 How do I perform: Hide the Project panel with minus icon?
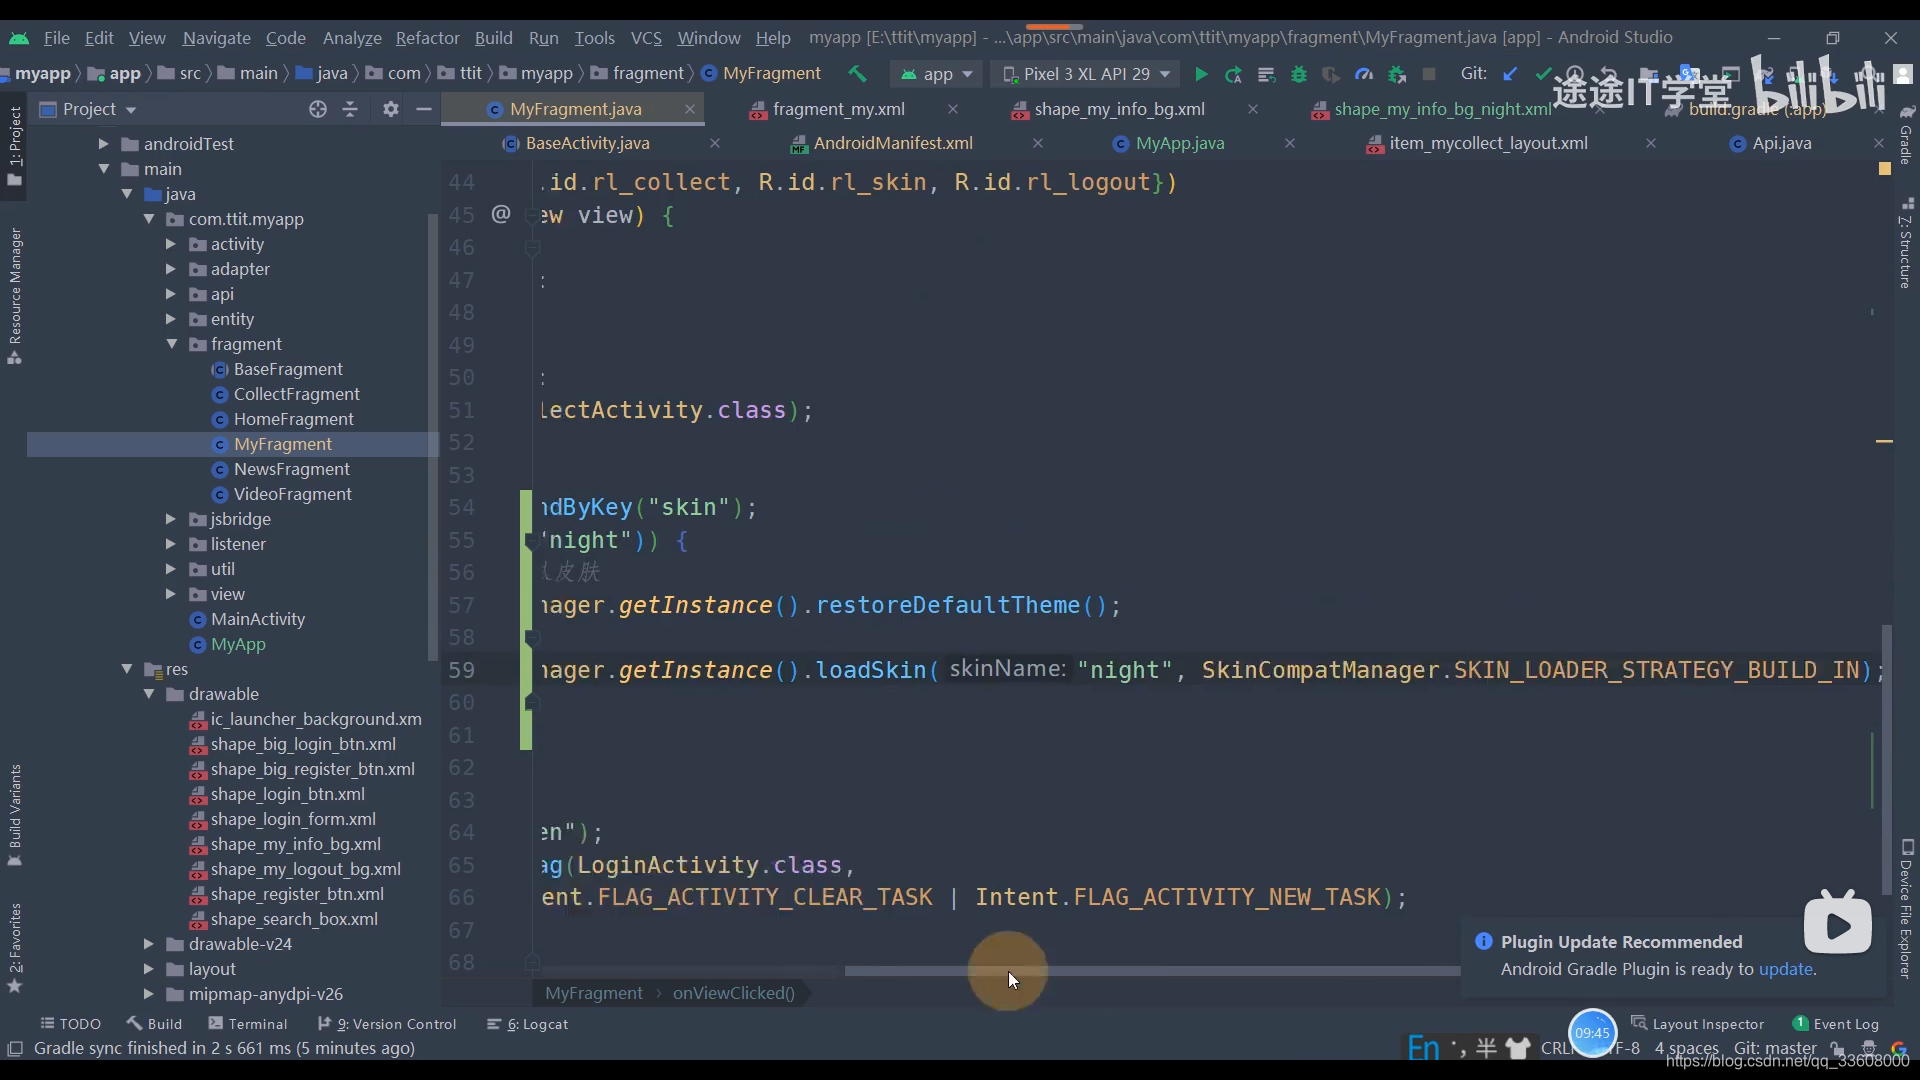(424, 109)
